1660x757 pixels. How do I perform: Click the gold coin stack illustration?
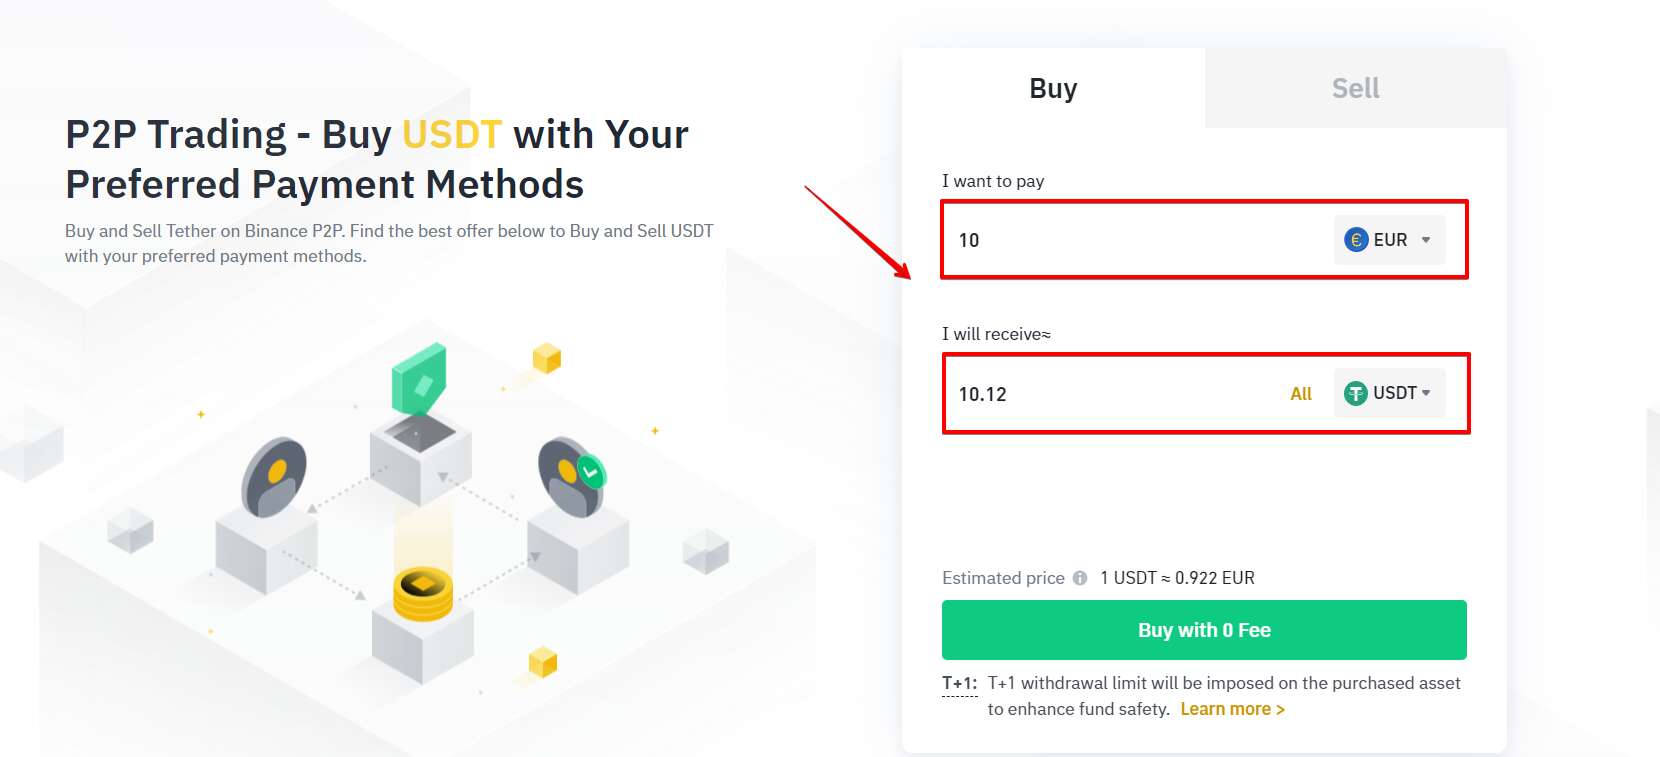click(423, 594)
